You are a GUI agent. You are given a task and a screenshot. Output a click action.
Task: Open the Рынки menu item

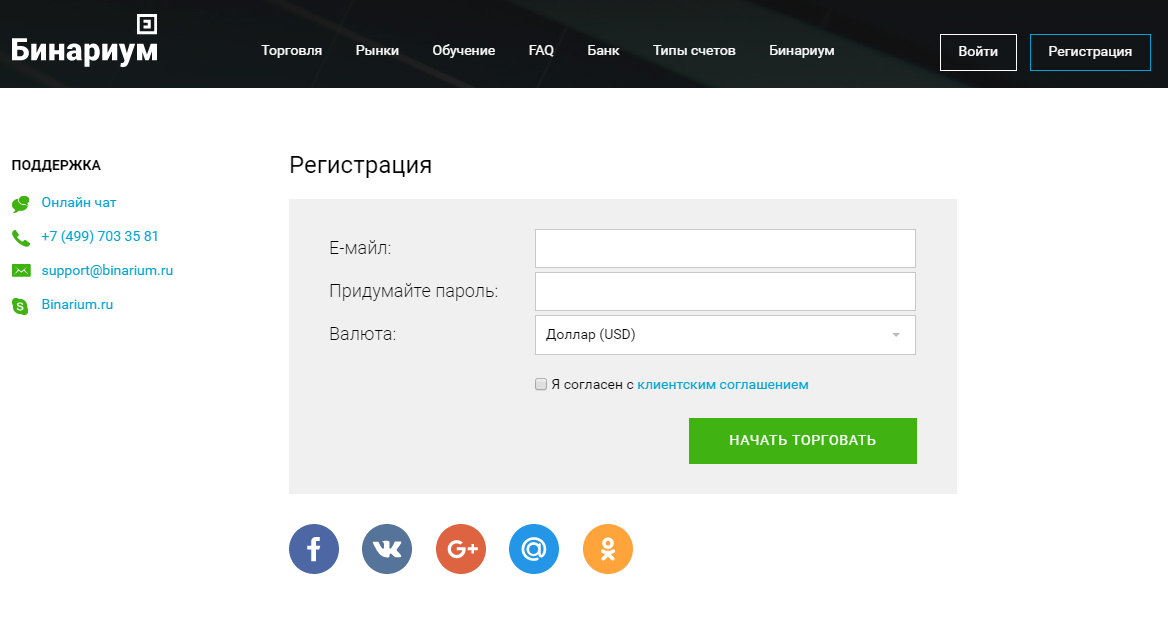pos(377,51)
